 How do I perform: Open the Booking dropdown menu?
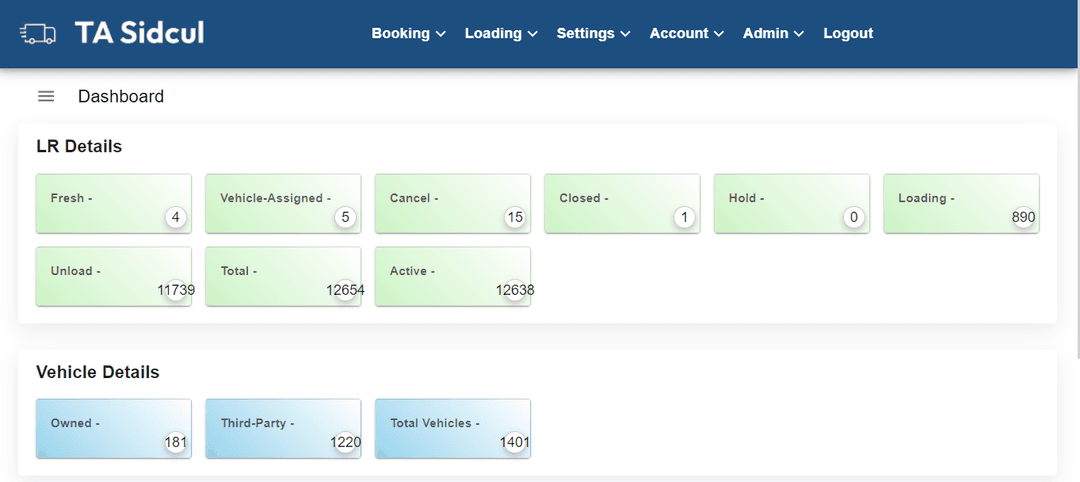tap(408, 33)
